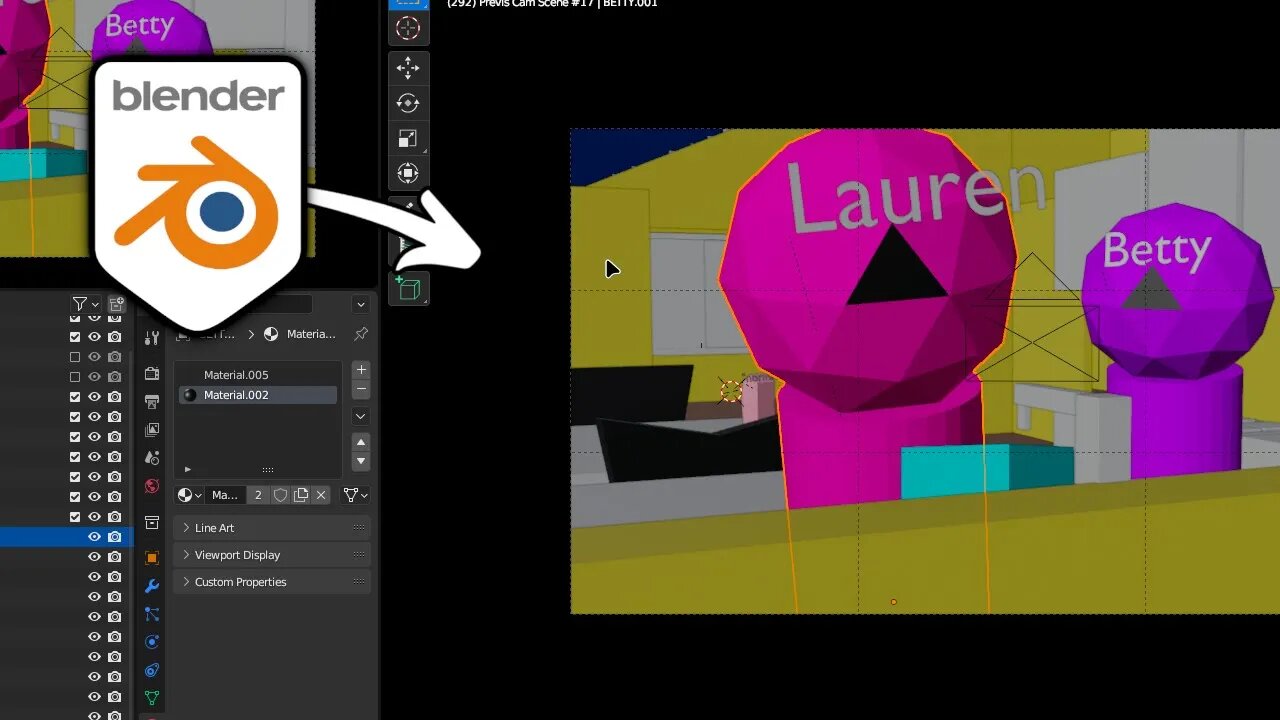
Task: Unlink material with the X button
Action: pos(321,495)
